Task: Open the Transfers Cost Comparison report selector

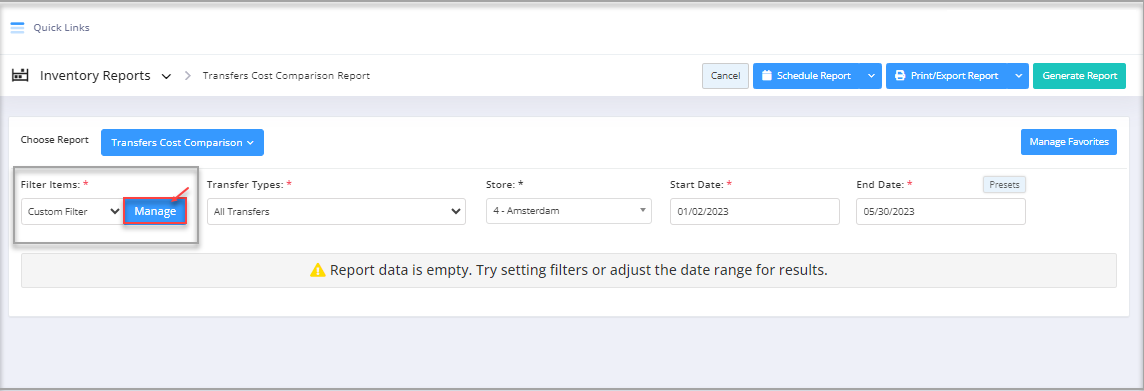Action: click(x=182, y=142)
